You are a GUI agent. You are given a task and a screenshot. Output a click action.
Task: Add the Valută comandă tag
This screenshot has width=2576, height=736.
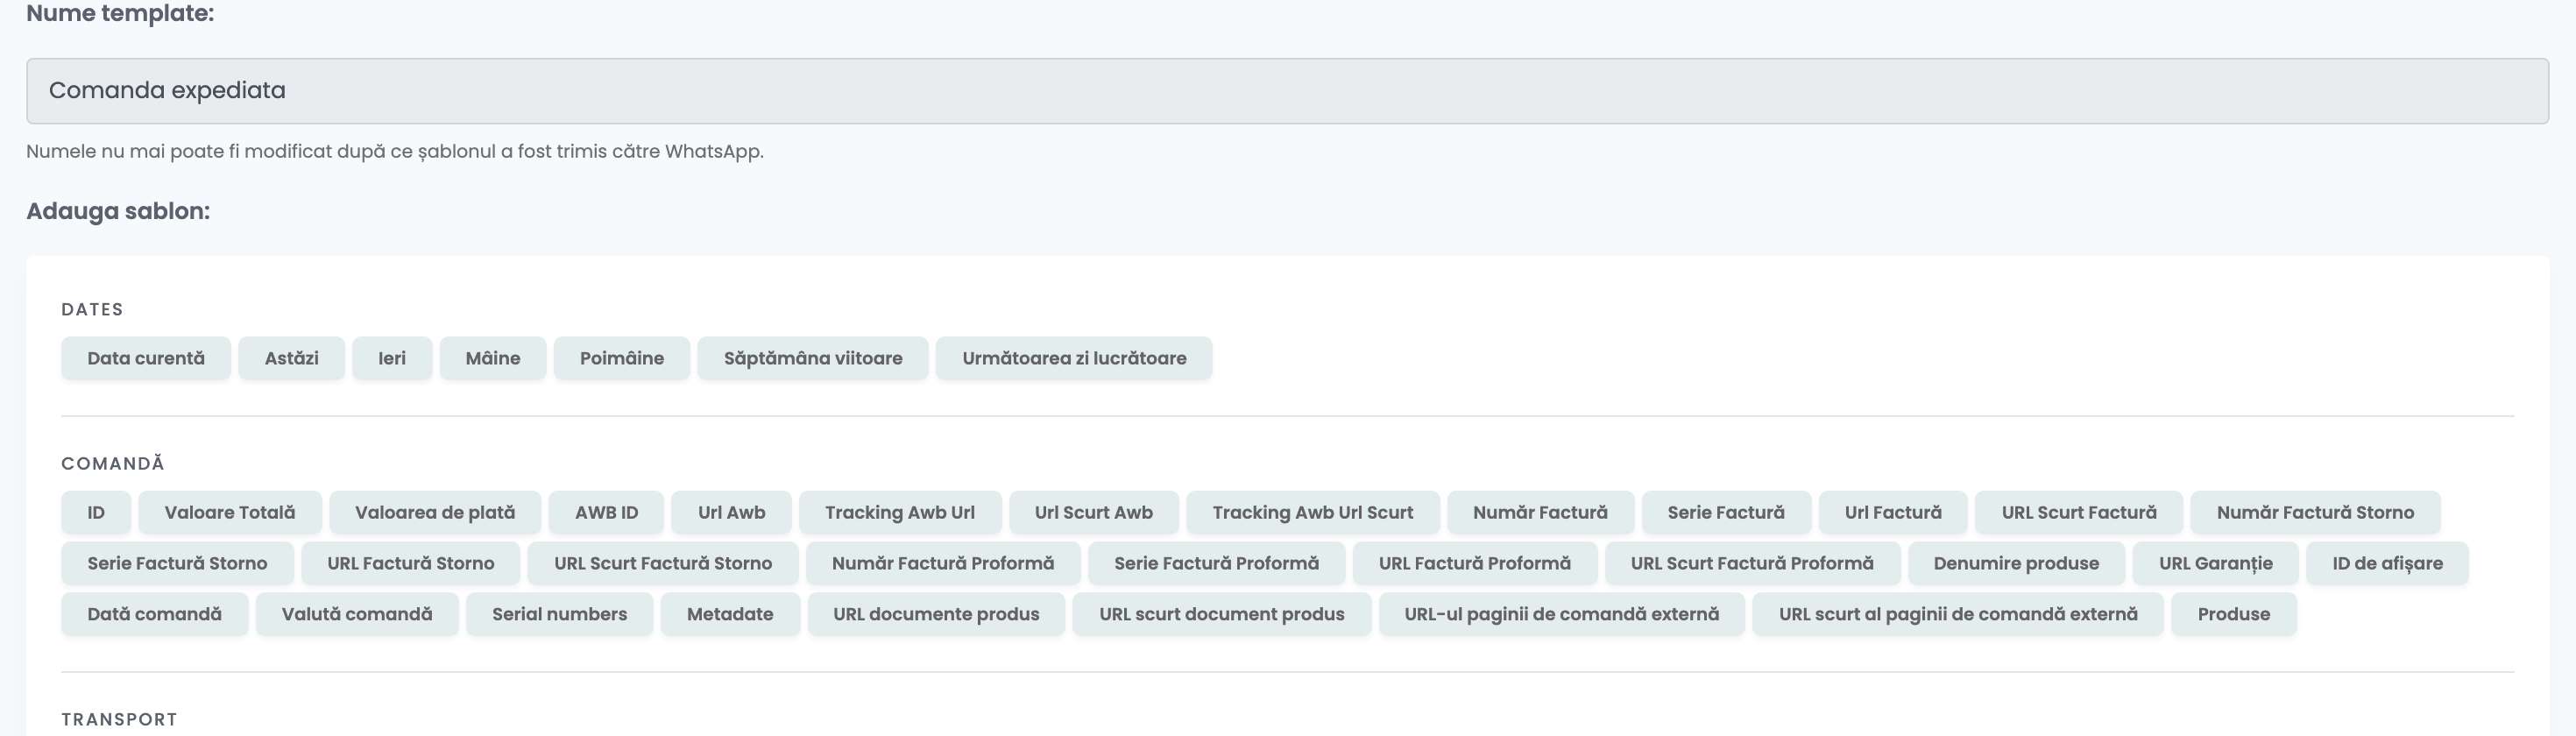pyautogui.click(x=357, y=614)
